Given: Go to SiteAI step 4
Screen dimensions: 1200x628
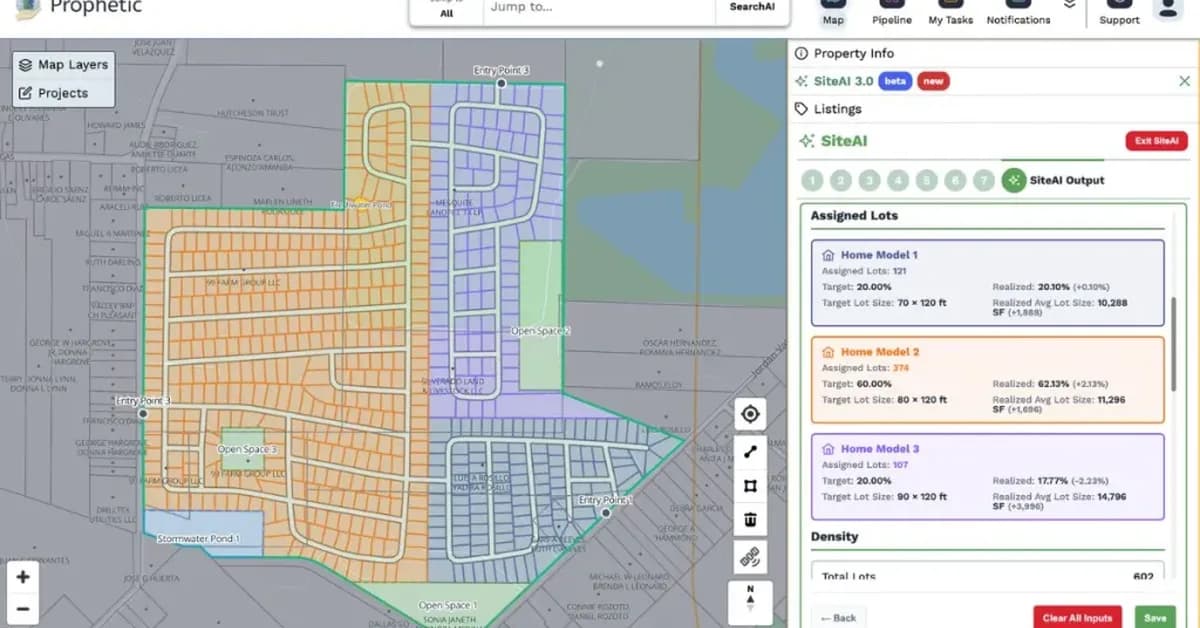Looking at the screenshot, I should (x=898, y=181).
